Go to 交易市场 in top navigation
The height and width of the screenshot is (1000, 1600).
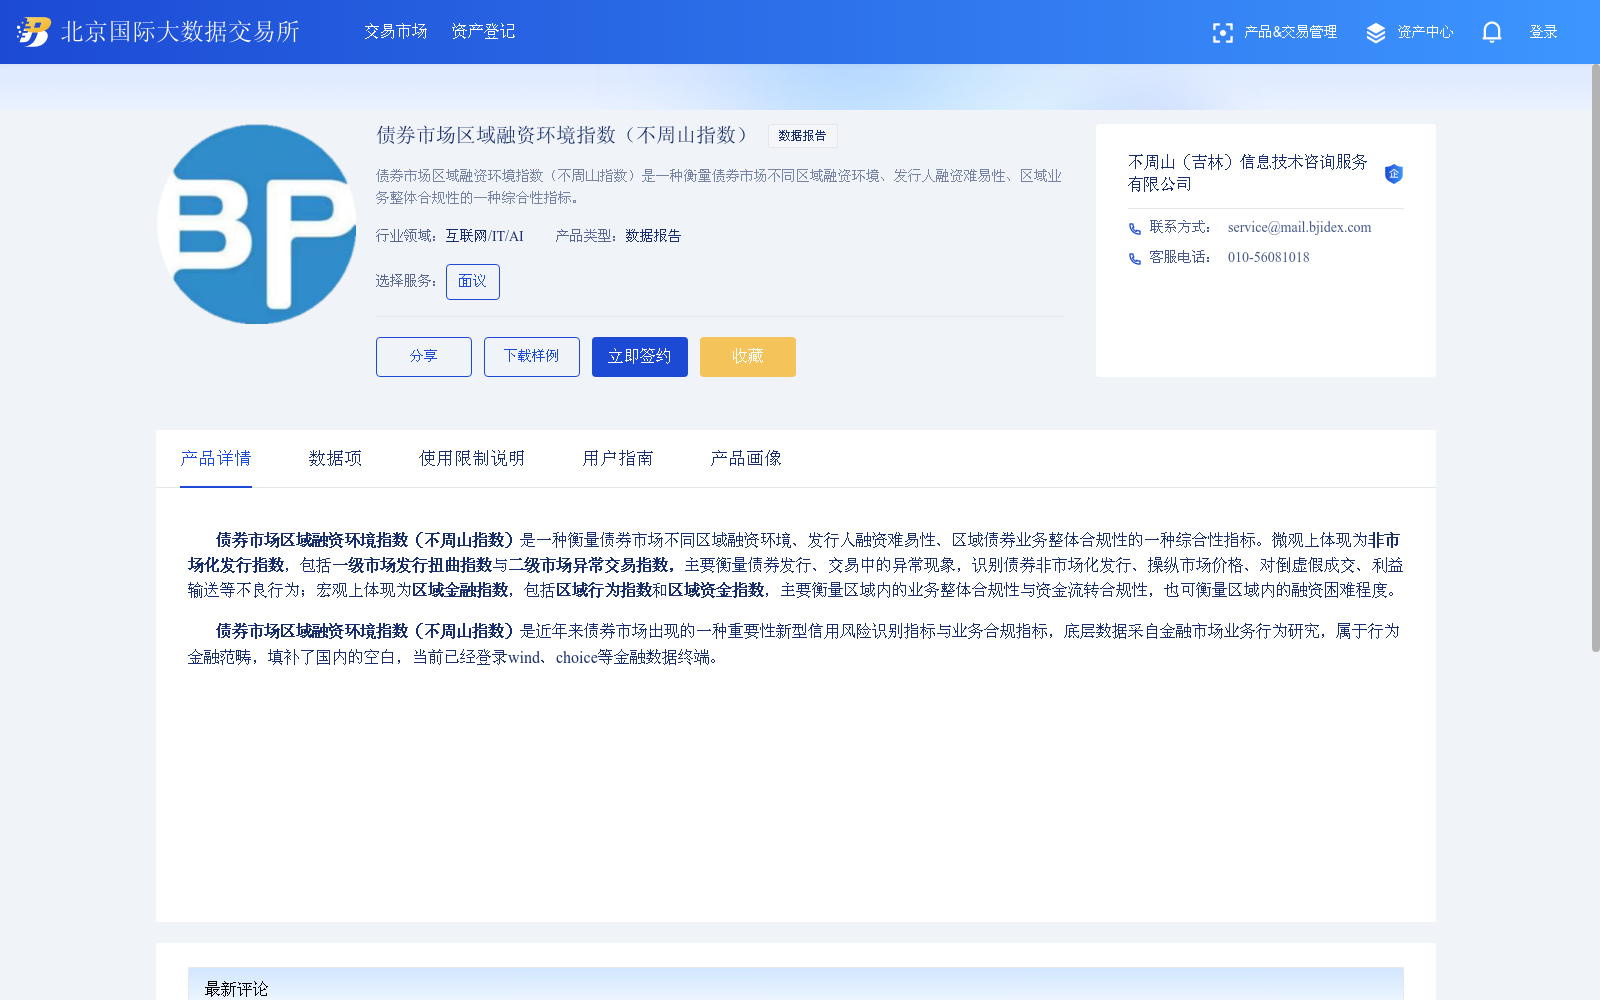396,32
